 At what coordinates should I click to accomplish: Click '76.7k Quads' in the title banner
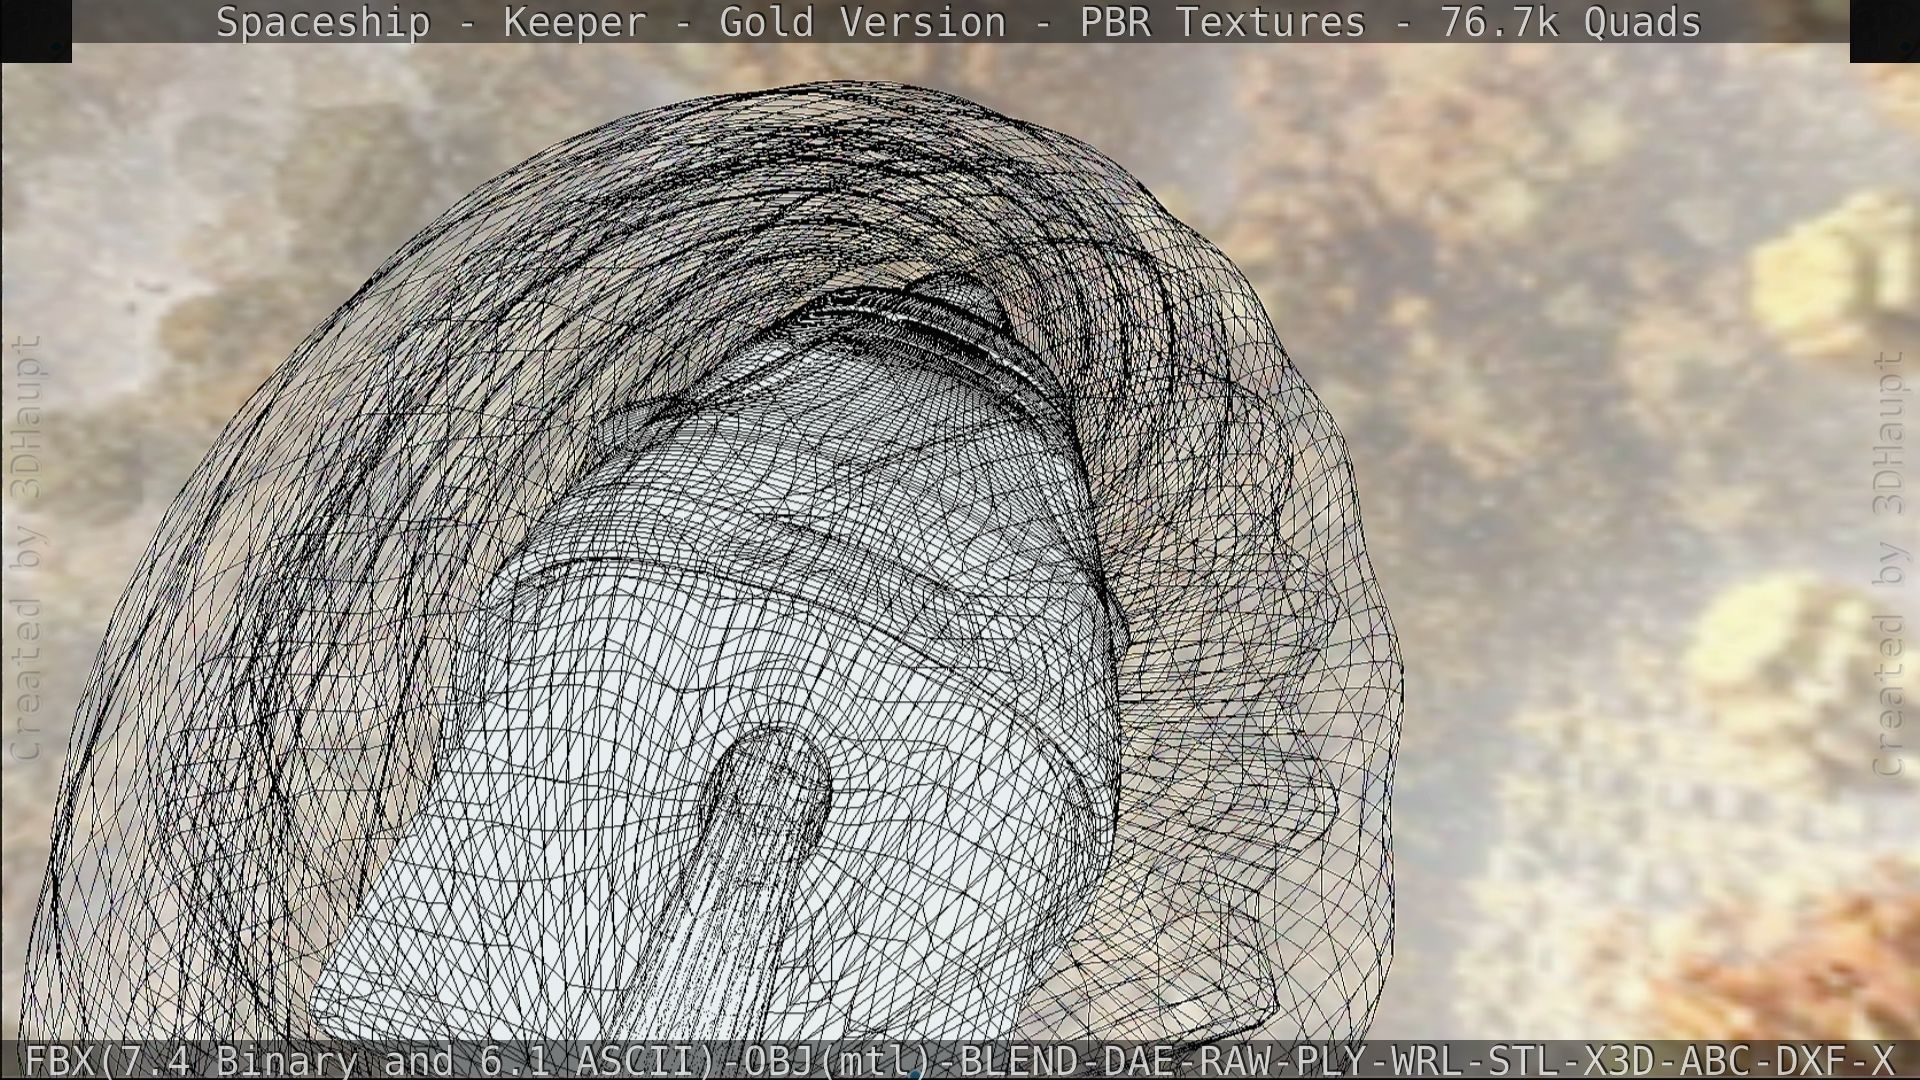tap(1570, 22)
